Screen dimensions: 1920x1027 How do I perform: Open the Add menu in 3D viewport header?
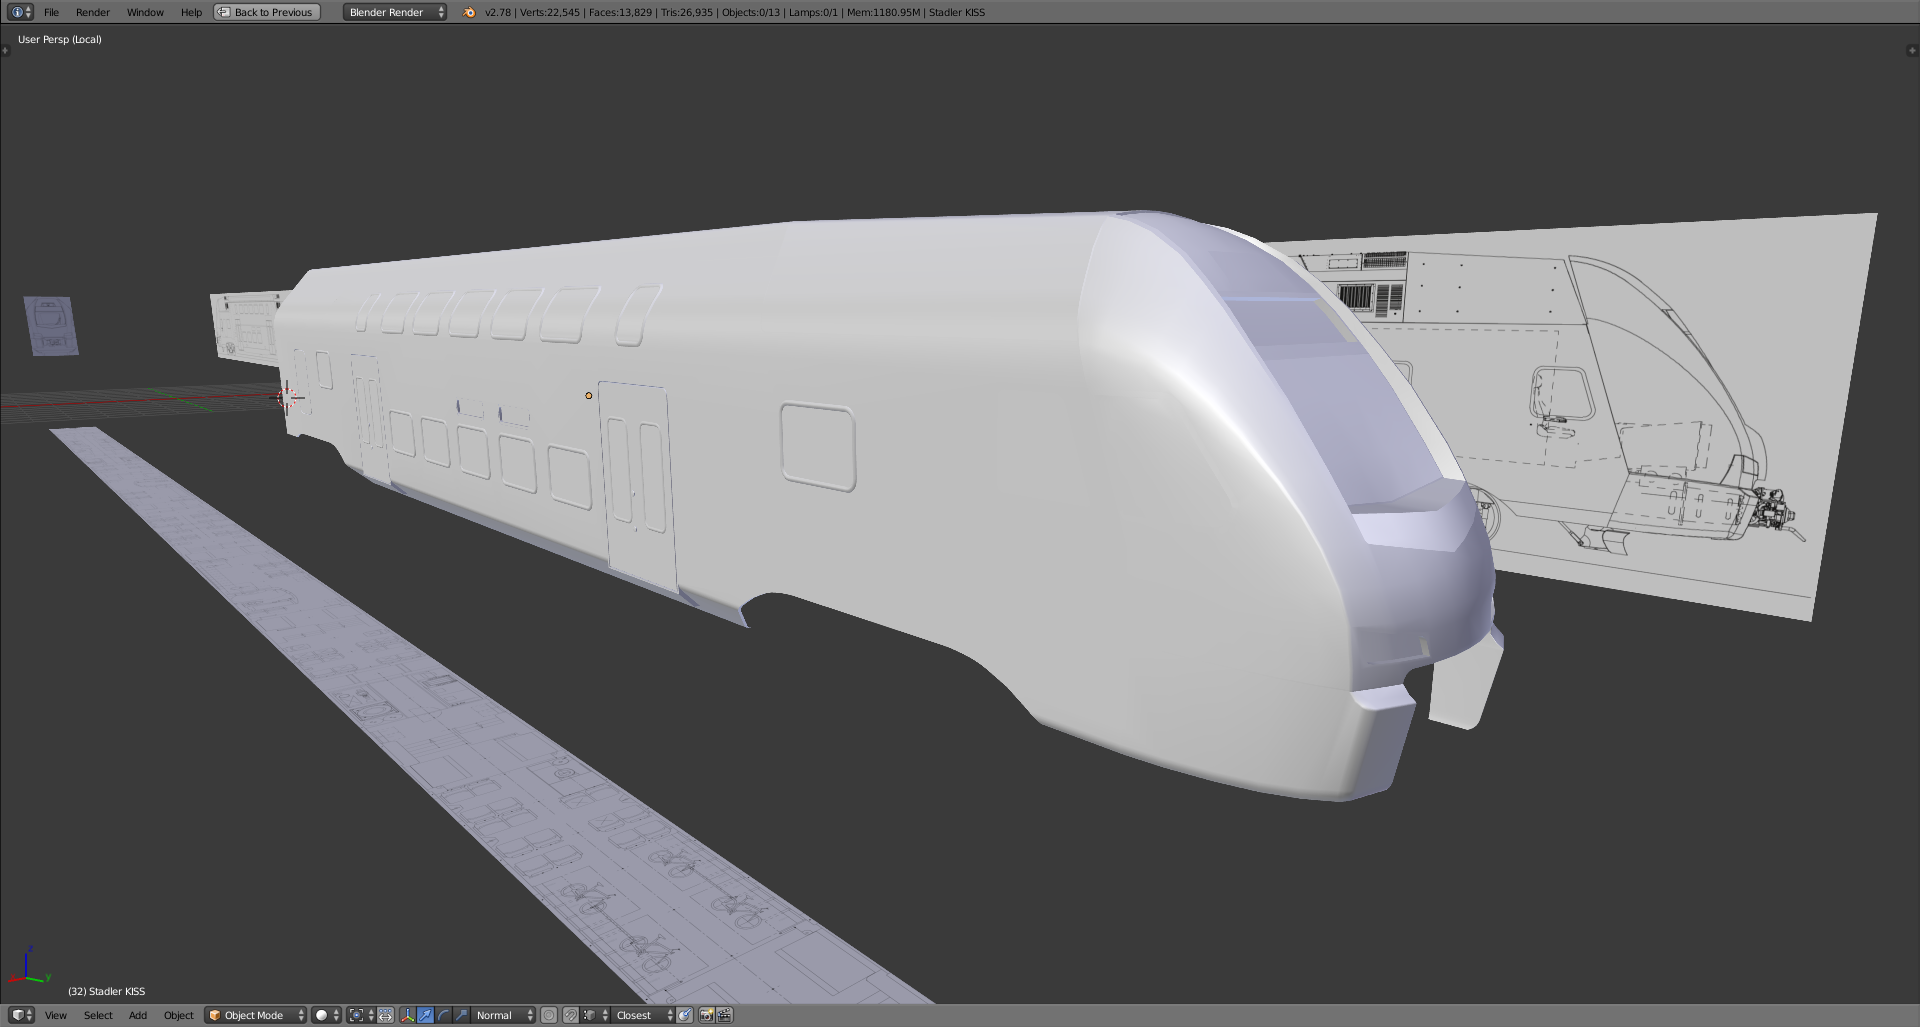pos(138,1015)
